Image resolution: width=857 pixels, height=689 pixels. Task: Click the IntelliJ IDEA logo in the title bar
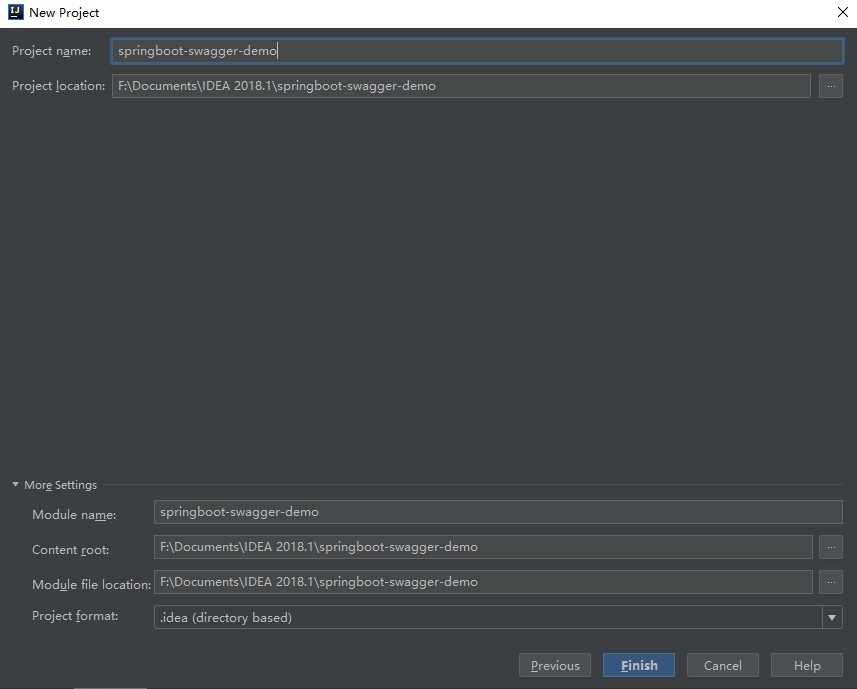coord(16,12)
